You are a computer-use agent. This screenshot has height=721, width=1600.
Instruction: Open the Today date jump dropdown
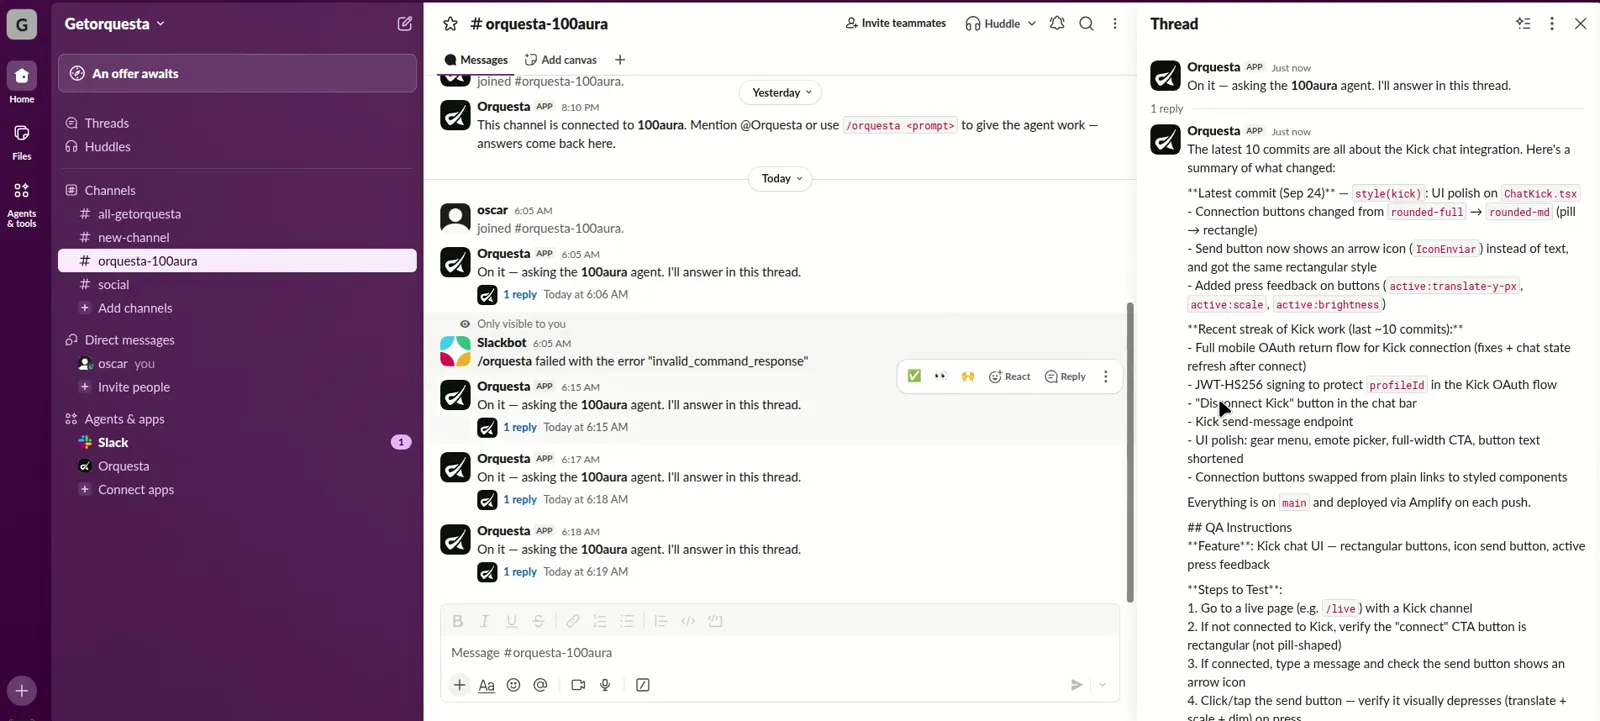[781, 178]
